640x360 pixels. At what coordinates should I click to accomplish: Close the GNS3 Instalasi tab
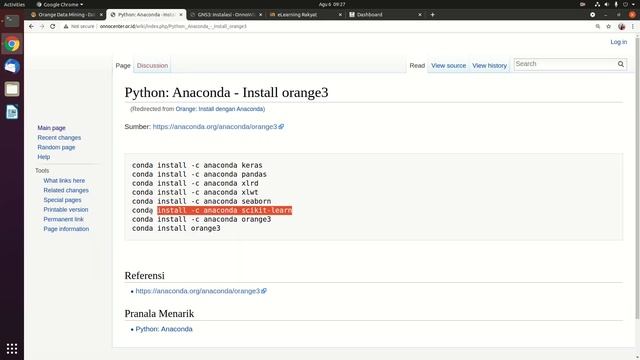(x=260, y=14)
